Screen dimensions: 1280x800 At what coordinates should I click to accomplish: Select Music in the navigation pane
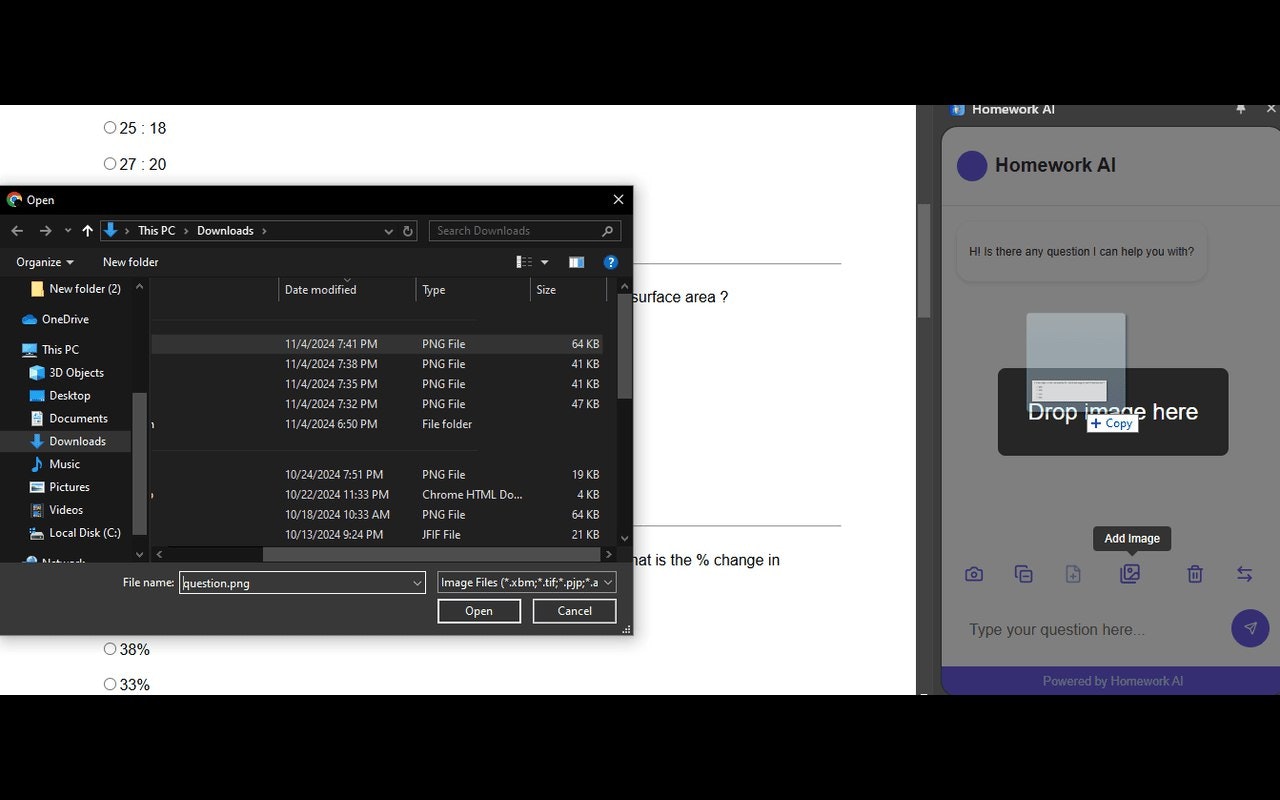pyautogui.click(x=64, y=464)
